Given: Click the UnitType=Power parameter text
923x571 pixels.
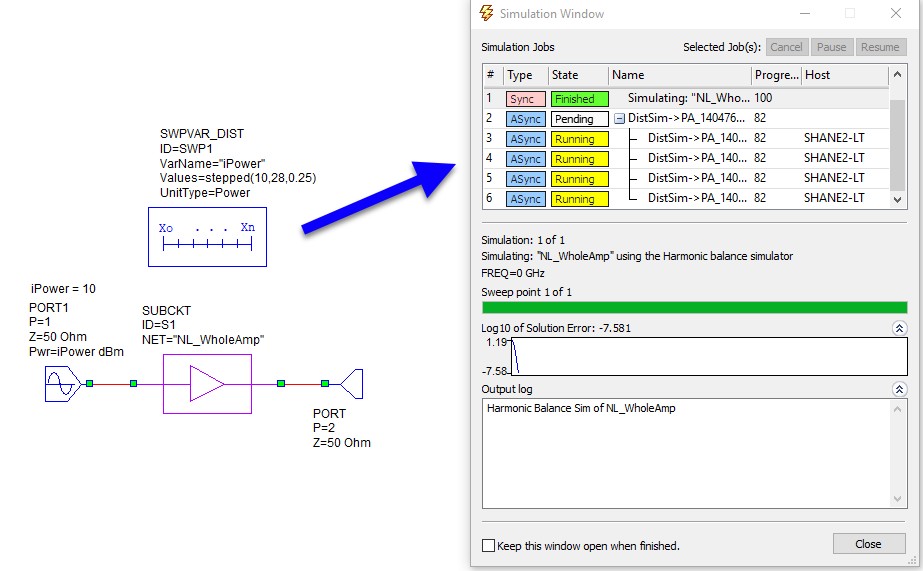Looking at the screenshot, I should [x=205, y=192].
